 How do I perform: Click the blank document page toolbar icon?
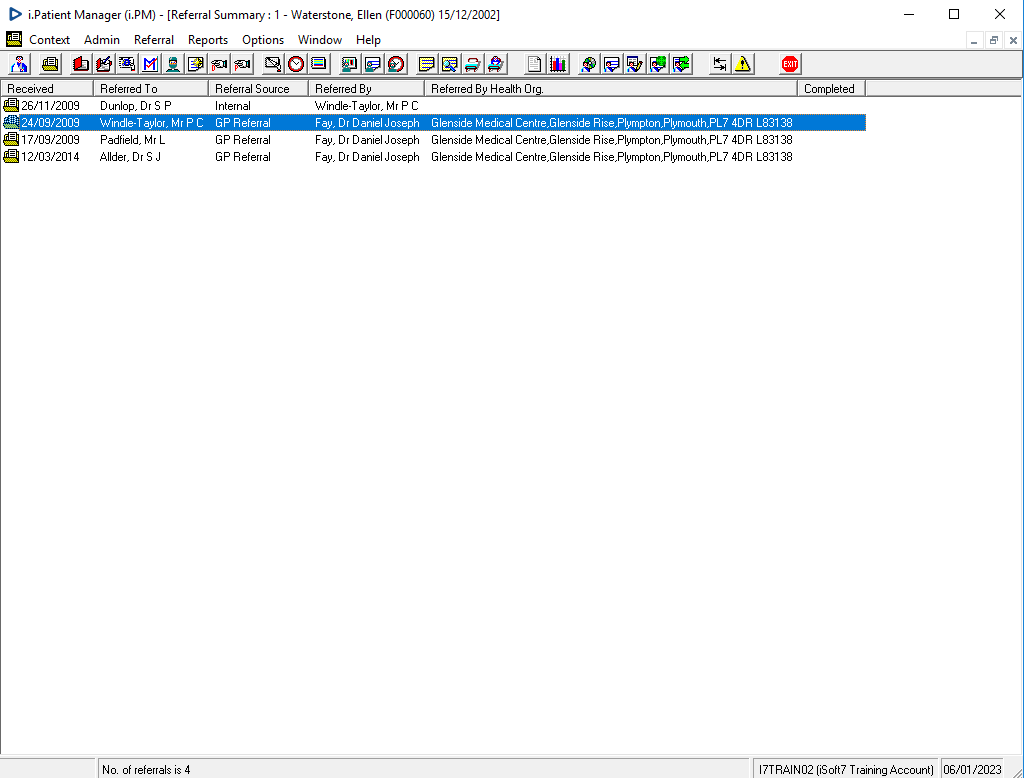pyautogui.click(x=535, y=64)
